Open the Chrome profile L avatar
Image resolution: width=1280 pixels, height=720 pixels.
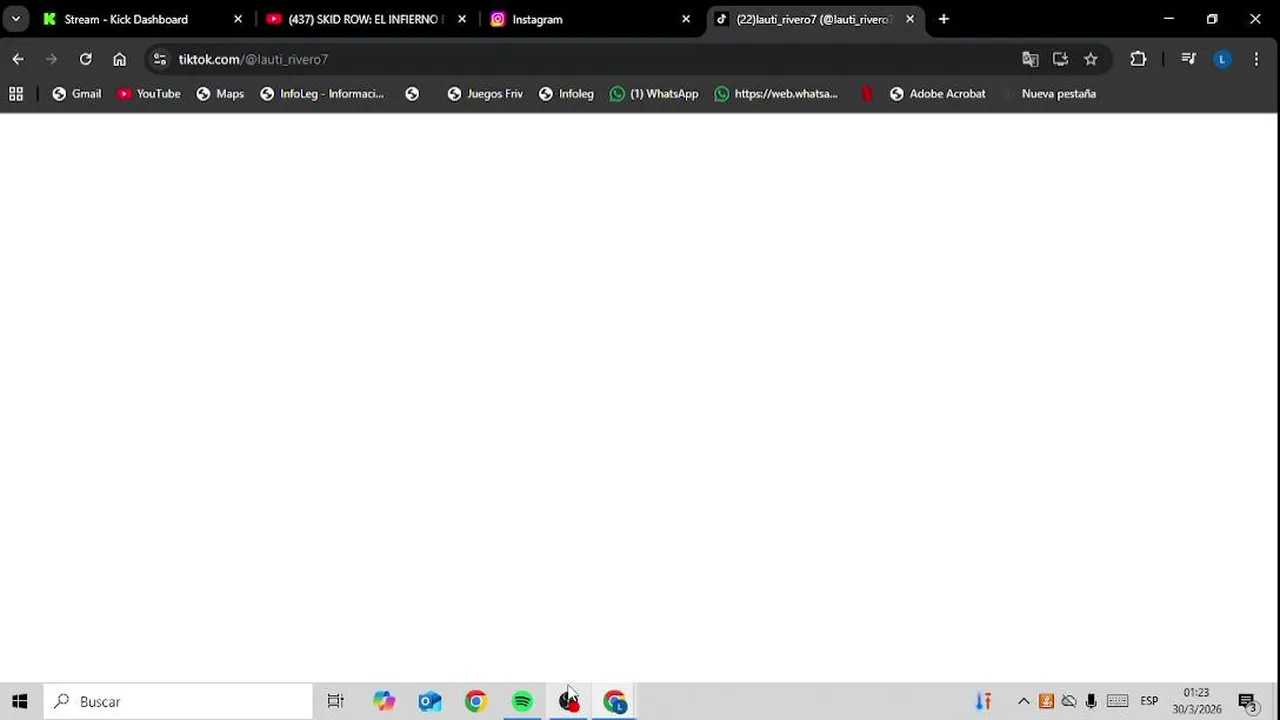coord(1222,59)
